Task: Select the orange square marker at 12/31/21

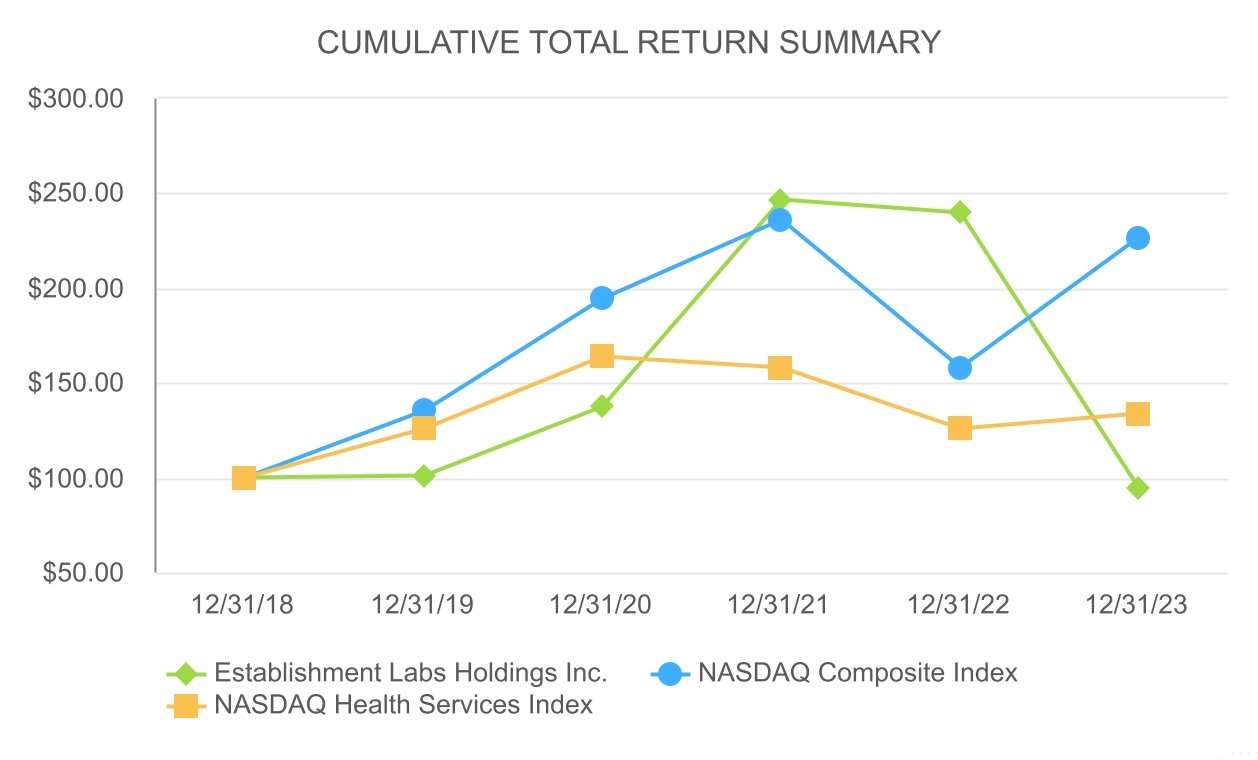Action: [x=780, y=368]
